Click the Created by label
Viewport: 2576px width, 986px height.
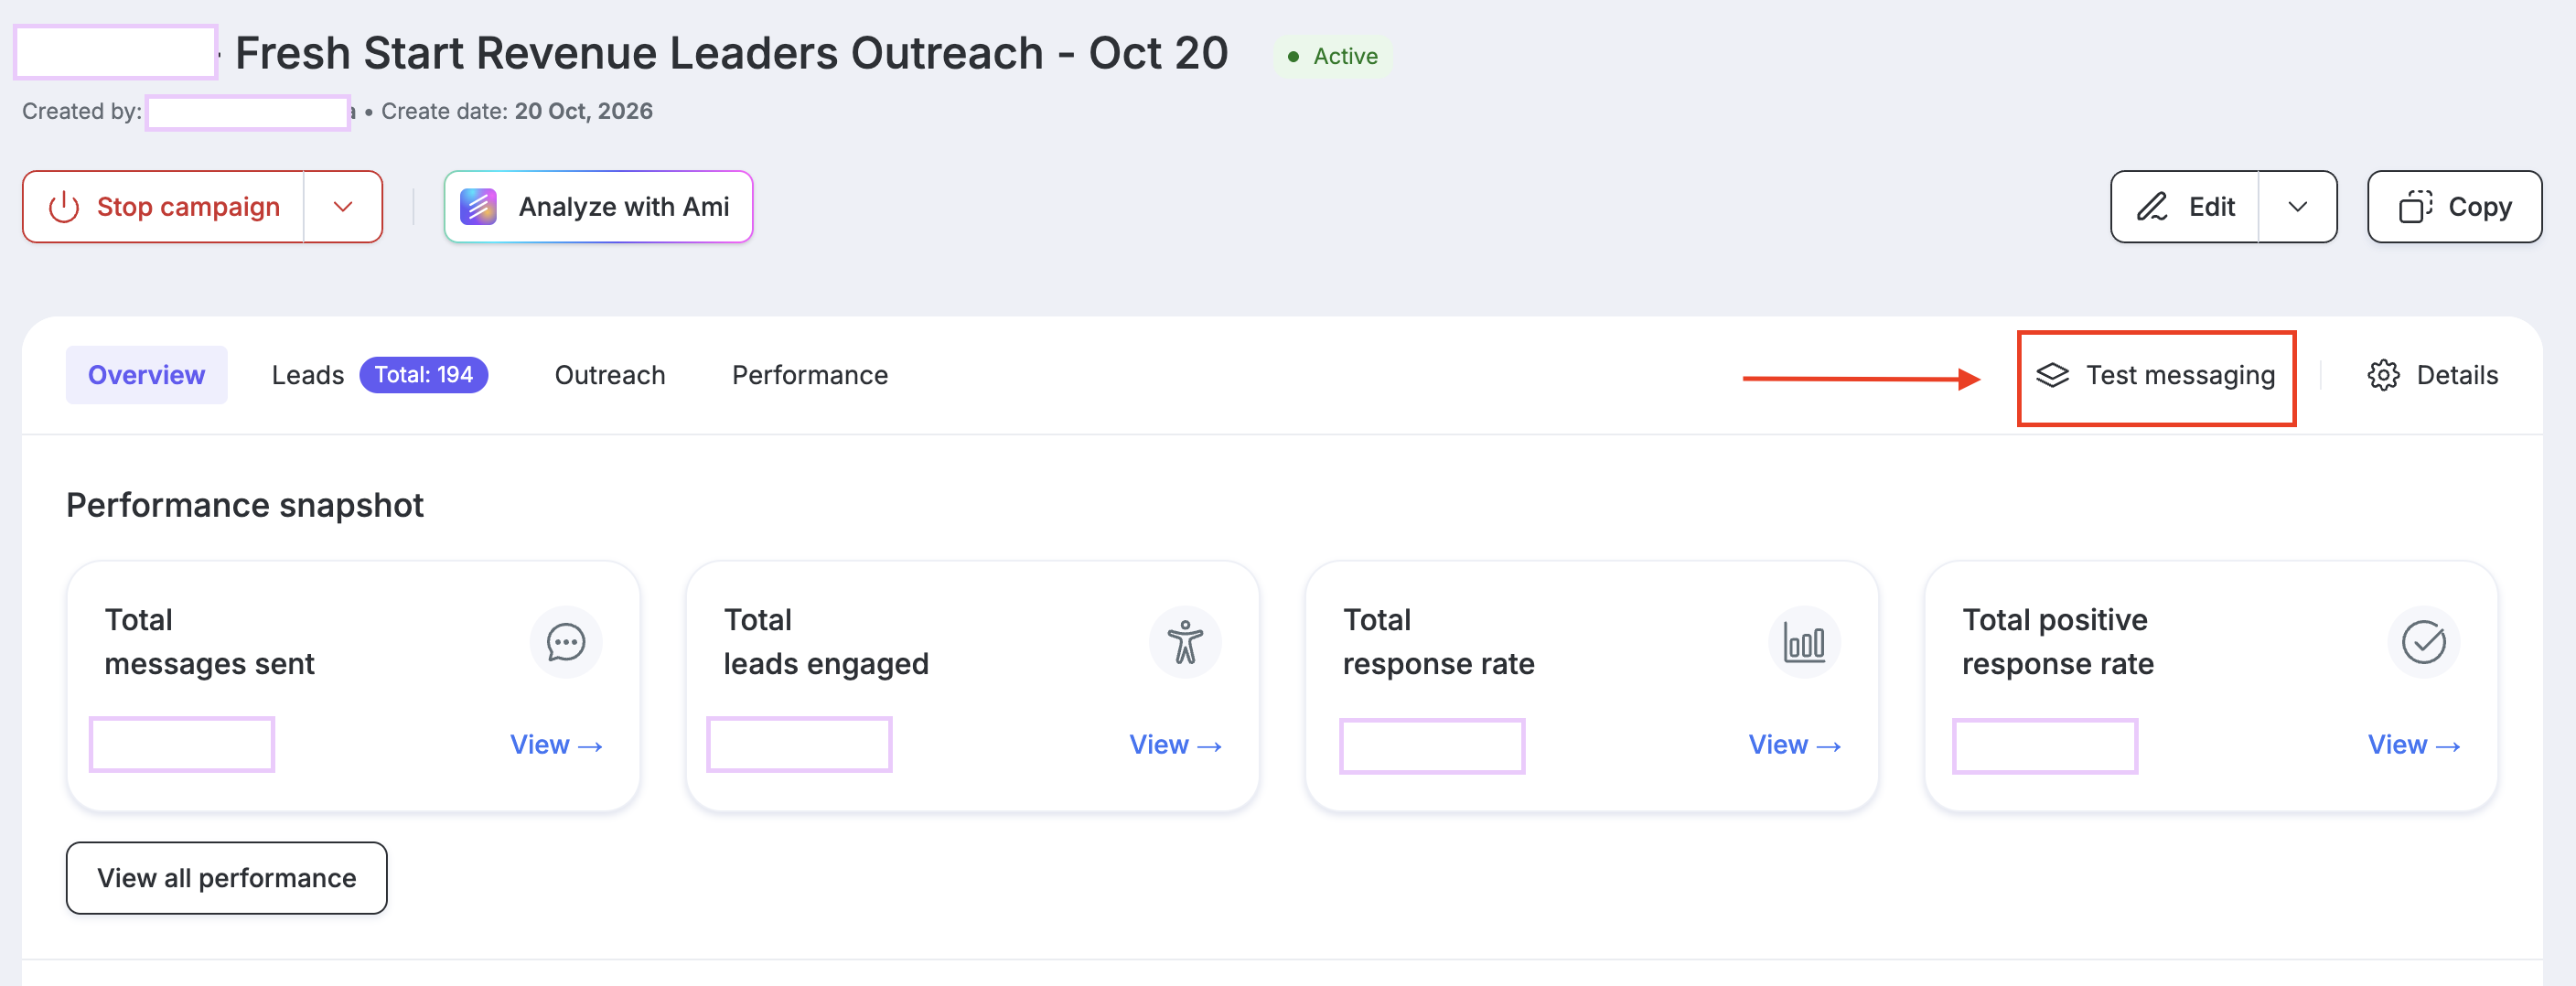(x=82, y=111)
